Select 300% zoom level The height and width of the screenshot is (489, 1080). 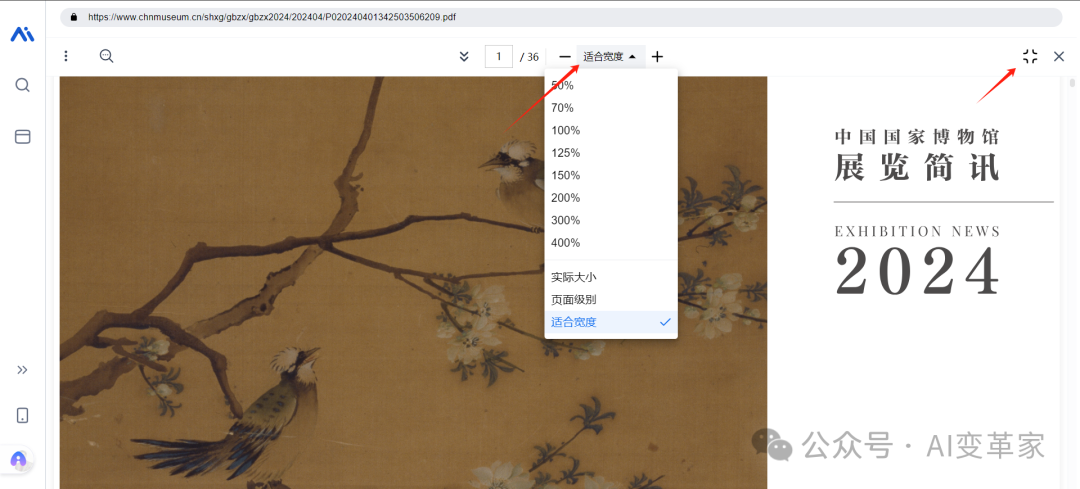click(x=611, y=220)
